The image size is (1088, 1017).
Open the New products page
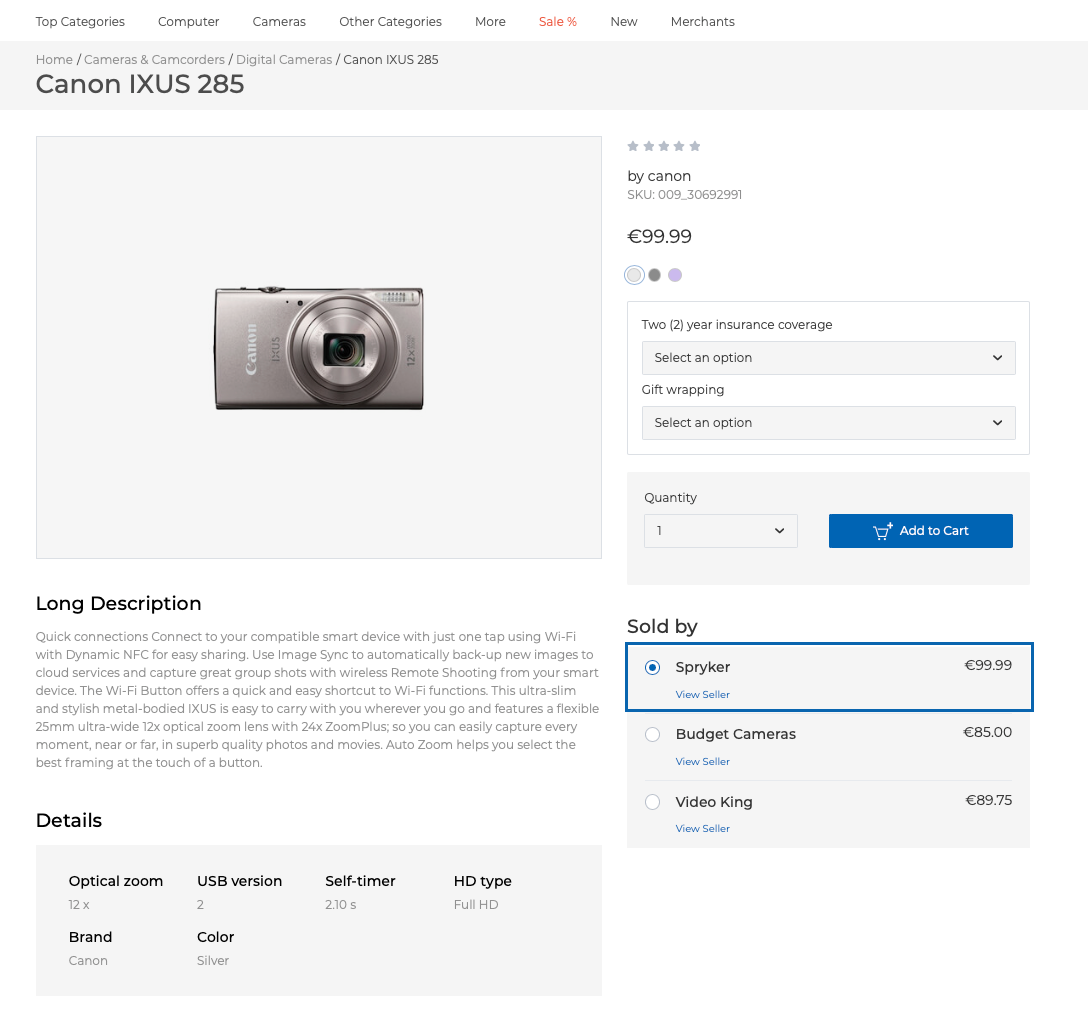point(624,22)
